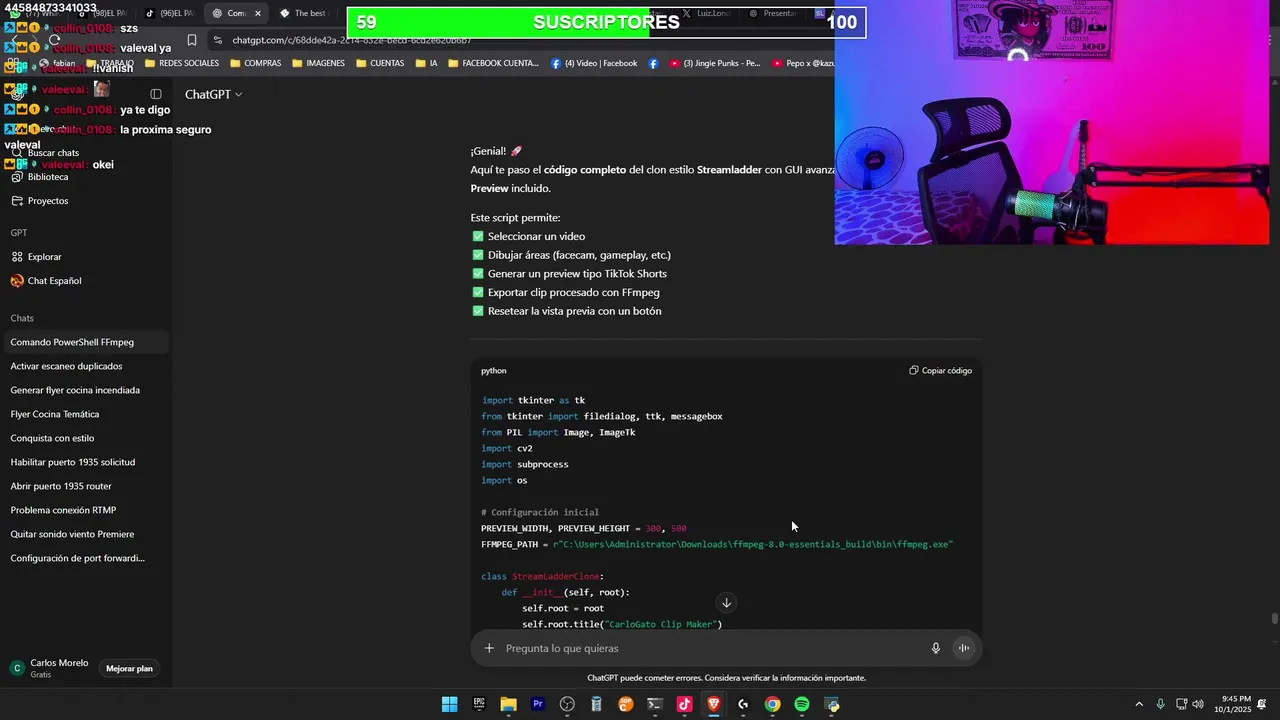
Task: Switch to 'The best' browser tab
Action: 303,14
